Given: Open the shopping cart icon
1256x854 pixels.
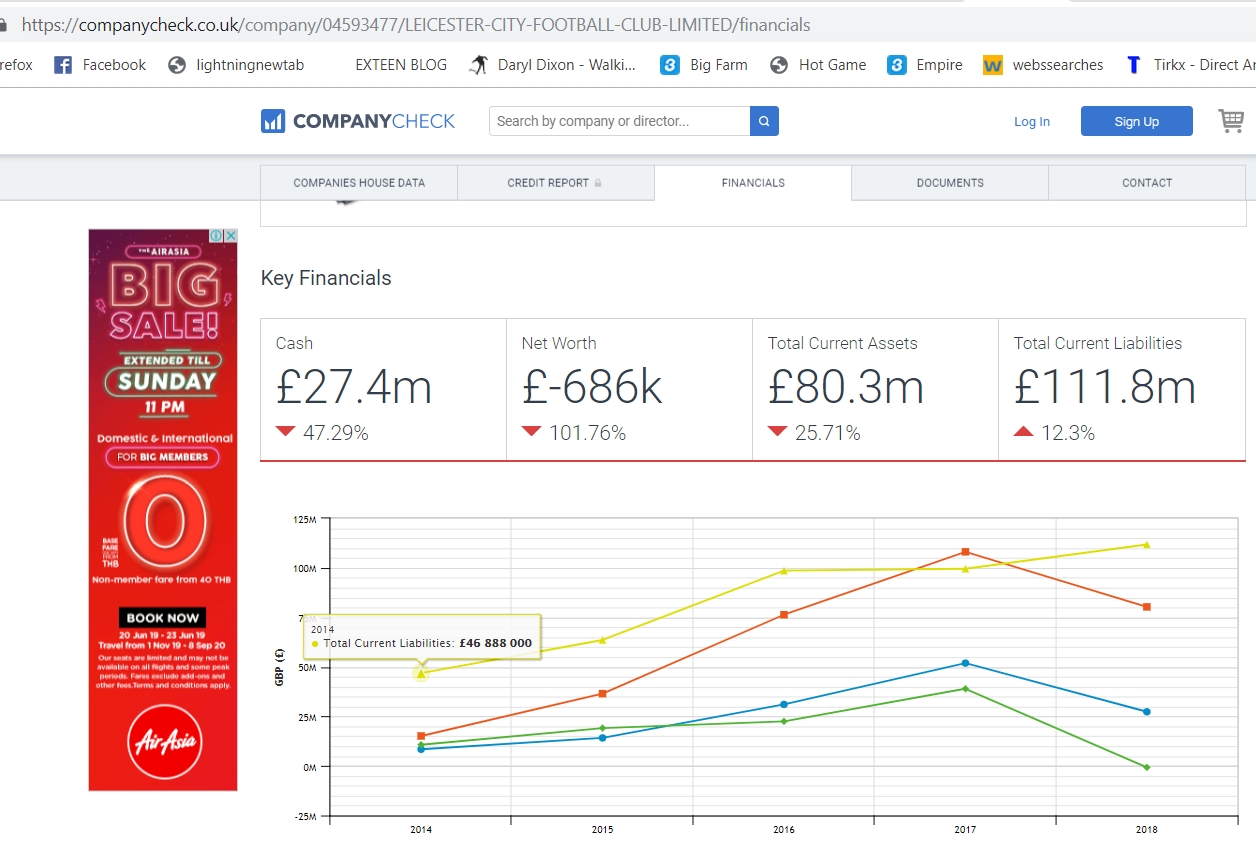Looking at the screenshot, I should click(1230, 121).
